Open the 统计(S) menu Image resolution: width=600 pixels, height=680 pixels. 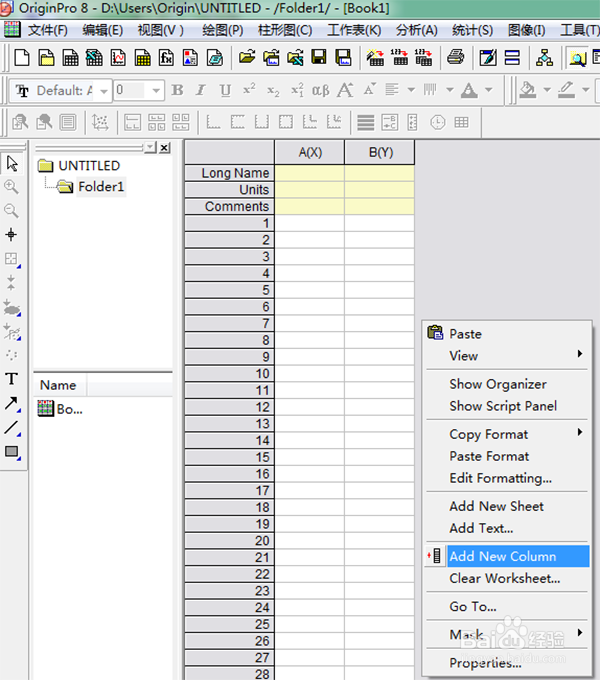[x=473, y=30]
